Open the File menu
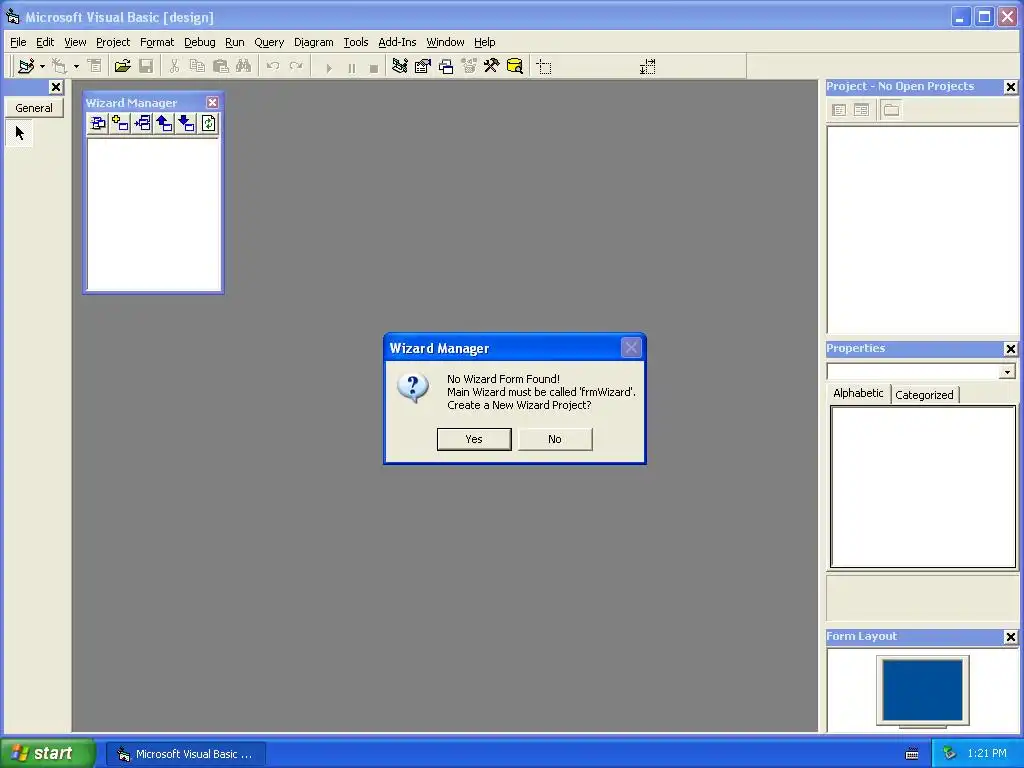This screenshot has height=768, width=1024. (18, 42)
